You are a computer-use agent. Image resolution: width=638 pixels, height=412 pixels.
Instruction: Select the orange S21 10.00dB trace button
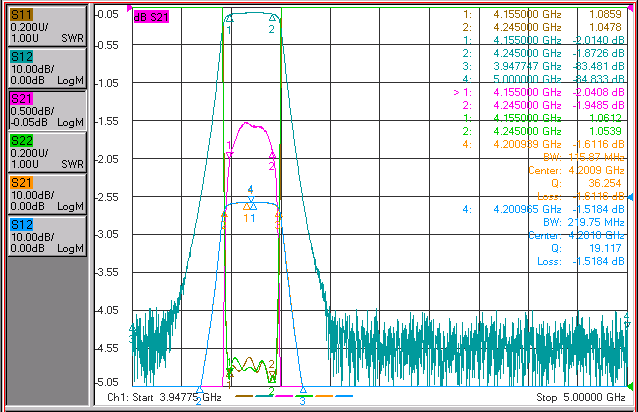coord(47,194)
